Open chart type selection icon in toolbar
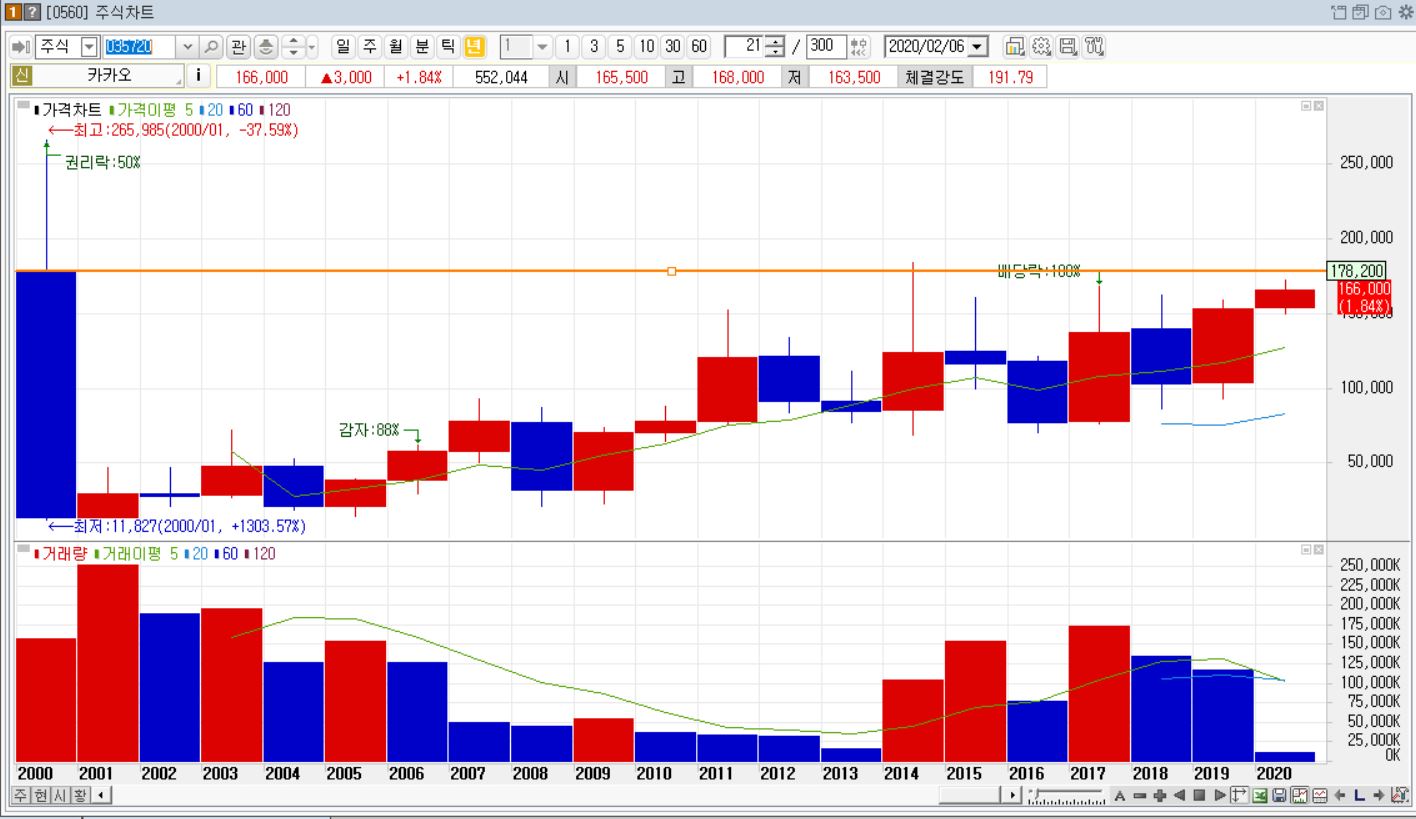 pyautogui.click(x=1013, y=47)
